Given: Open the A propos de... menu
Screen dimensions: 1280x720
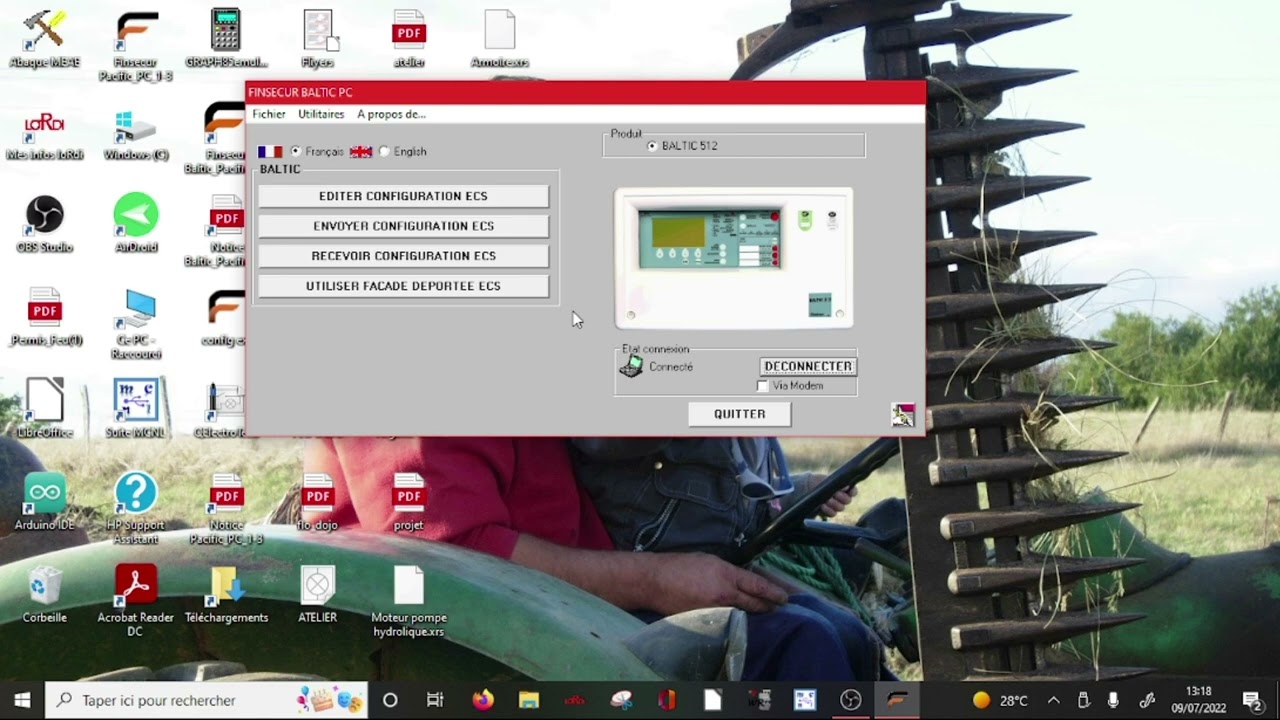Looking at the screenshot, I should [391, 114].
